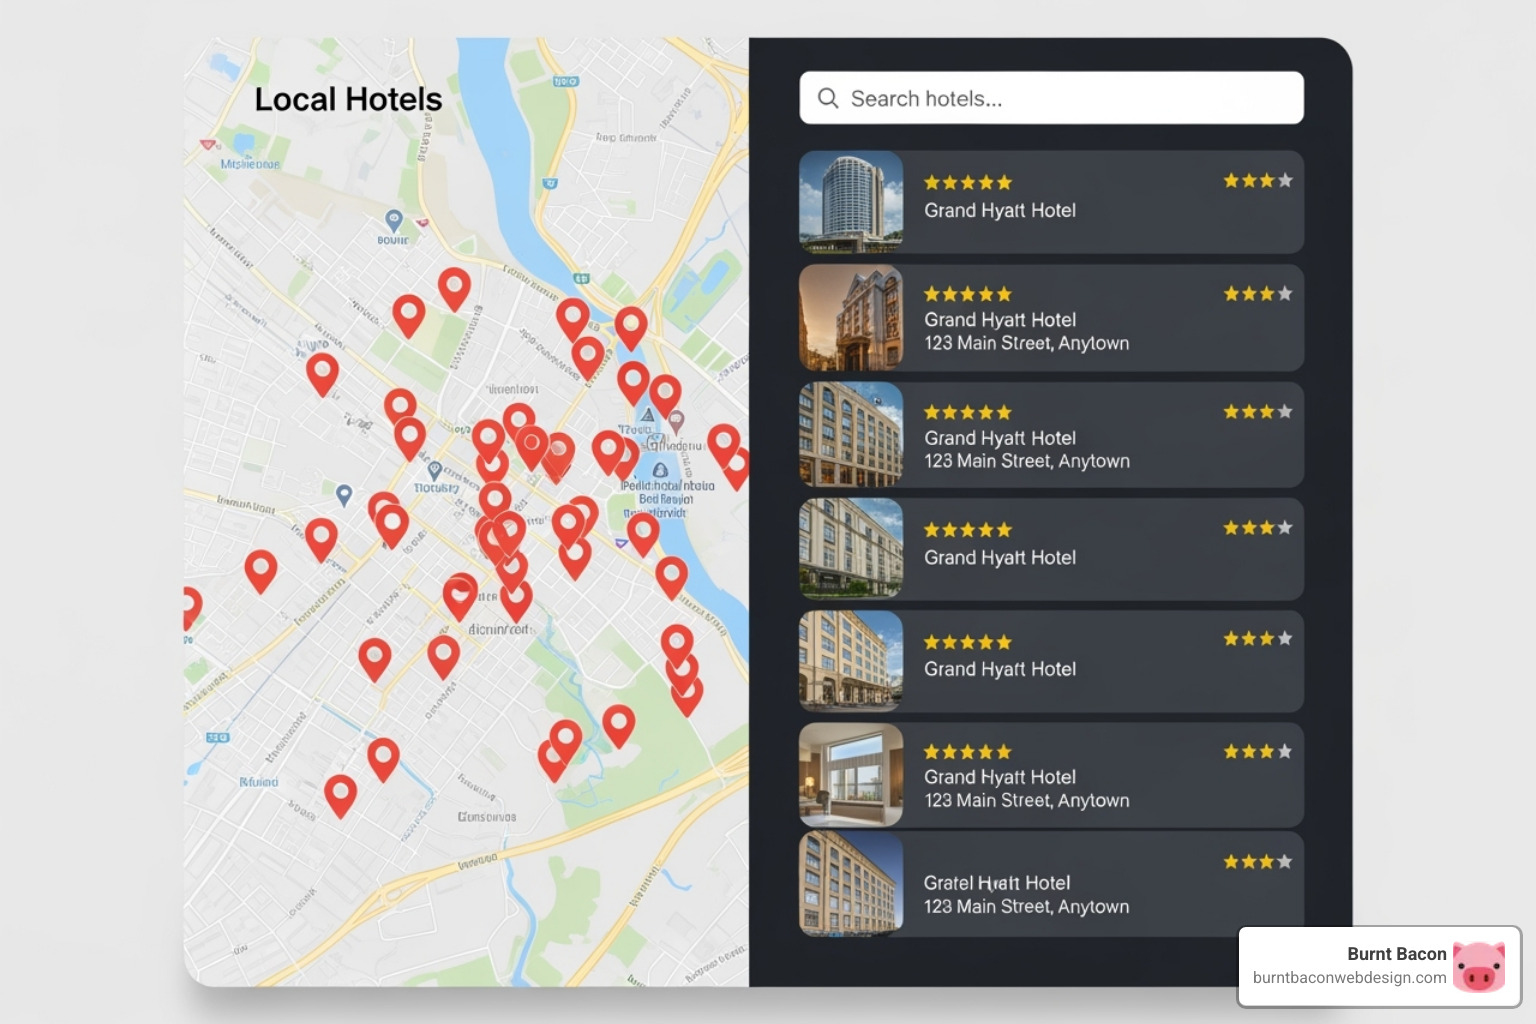
Task: Open the "Gratel Hyatt Hotel" listing name
Action: coord(996,883)
